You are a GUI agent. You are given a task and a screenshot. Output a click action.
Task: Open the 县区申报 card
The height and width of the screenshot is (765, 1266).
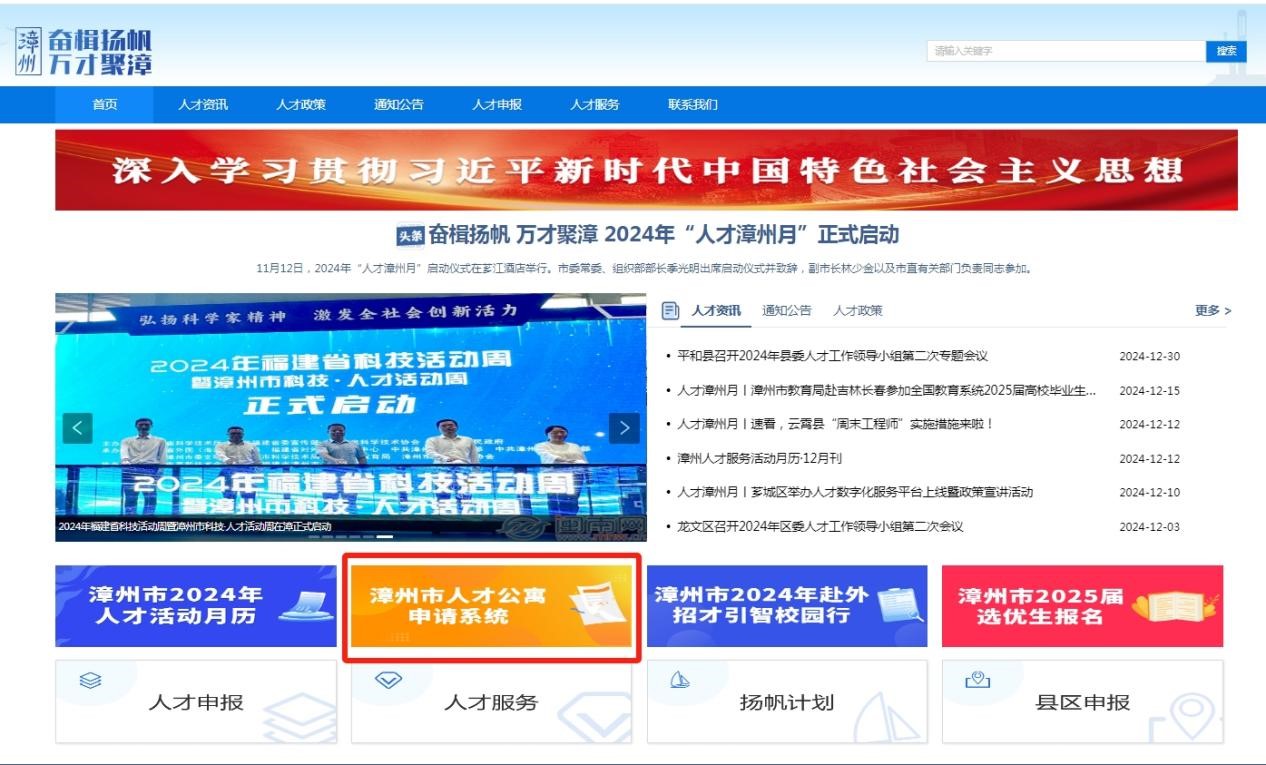click(x=1082, y=701)
